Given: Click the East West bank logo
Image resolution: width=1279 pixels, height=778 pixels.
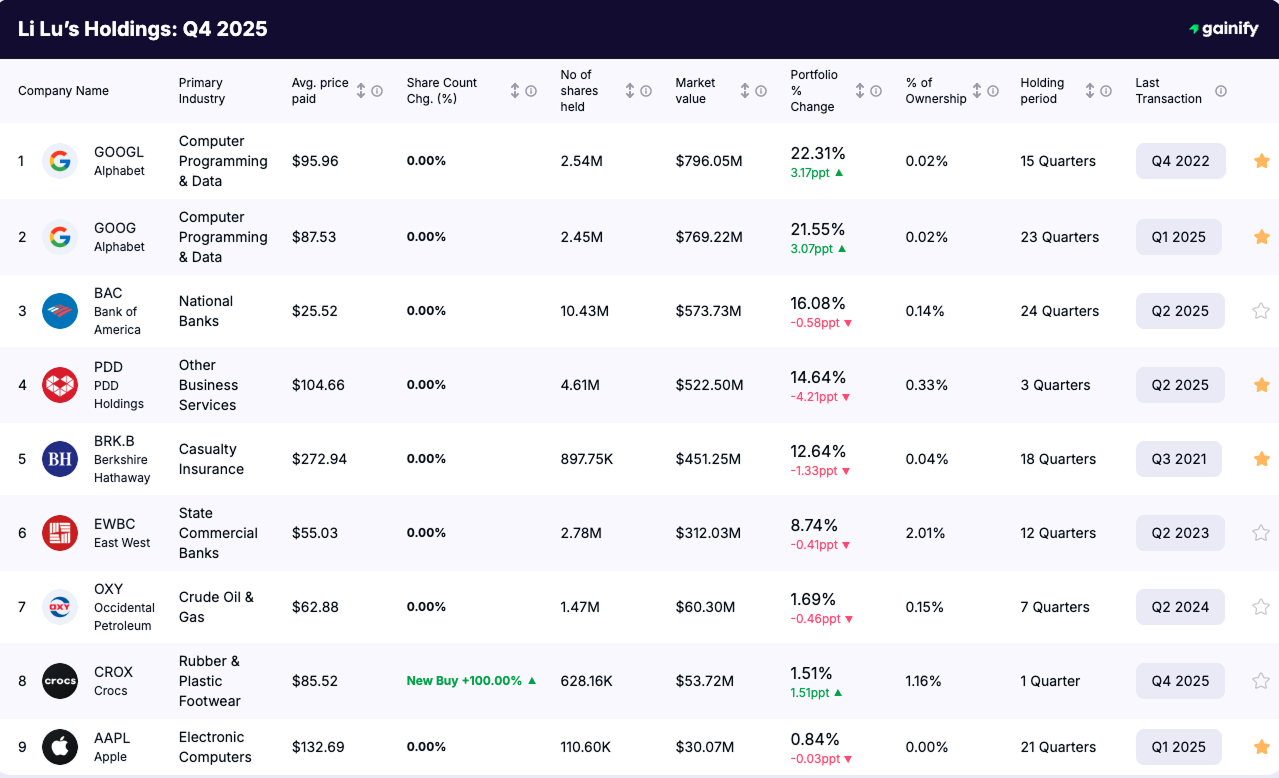Looking at the screenshot, I should (x=59, y=532).
